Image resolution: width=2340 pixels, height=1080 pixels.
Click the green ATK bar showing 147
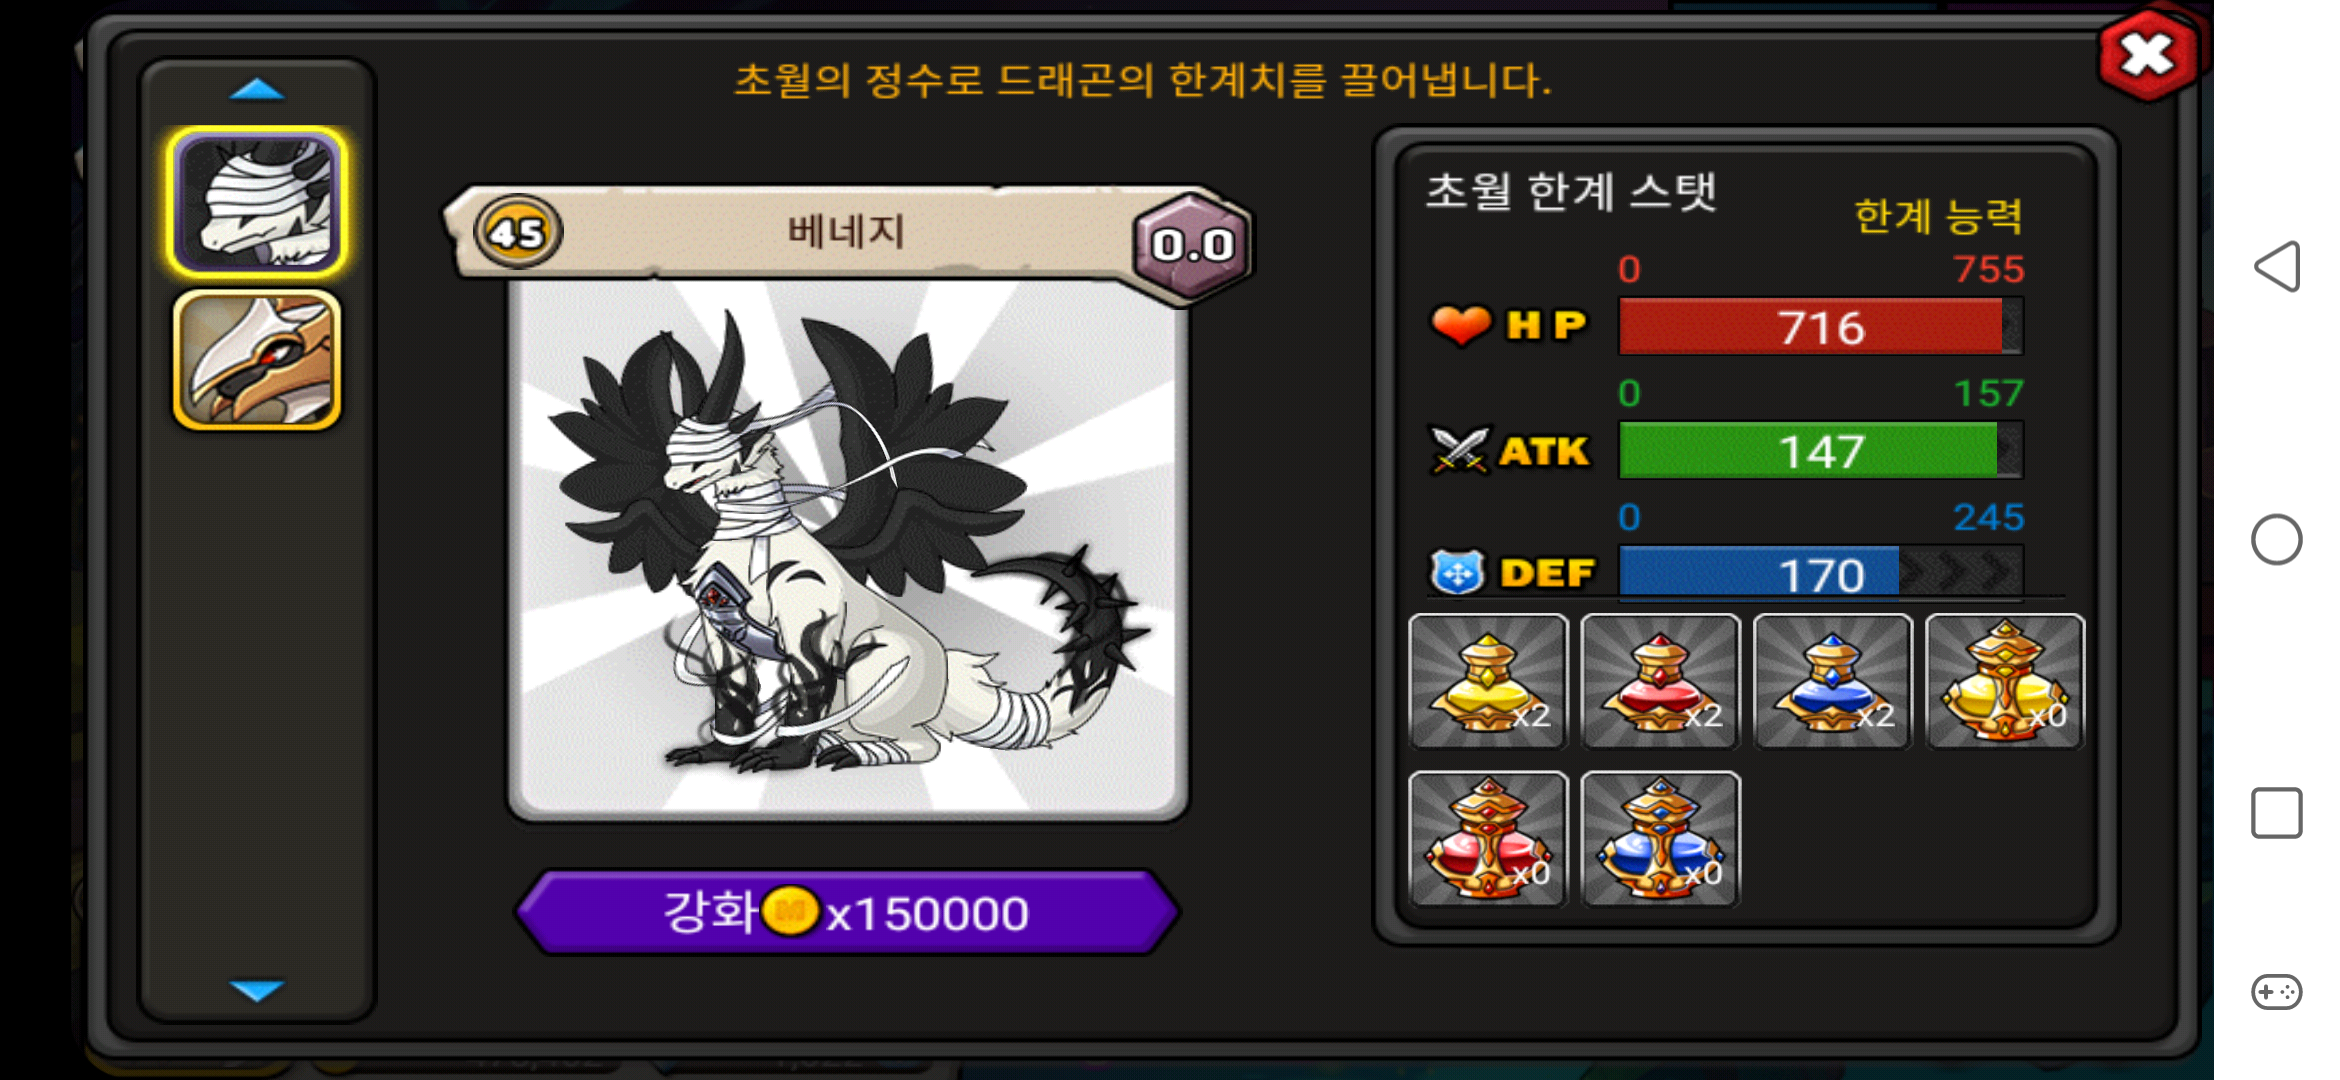tap(1821, 451)
